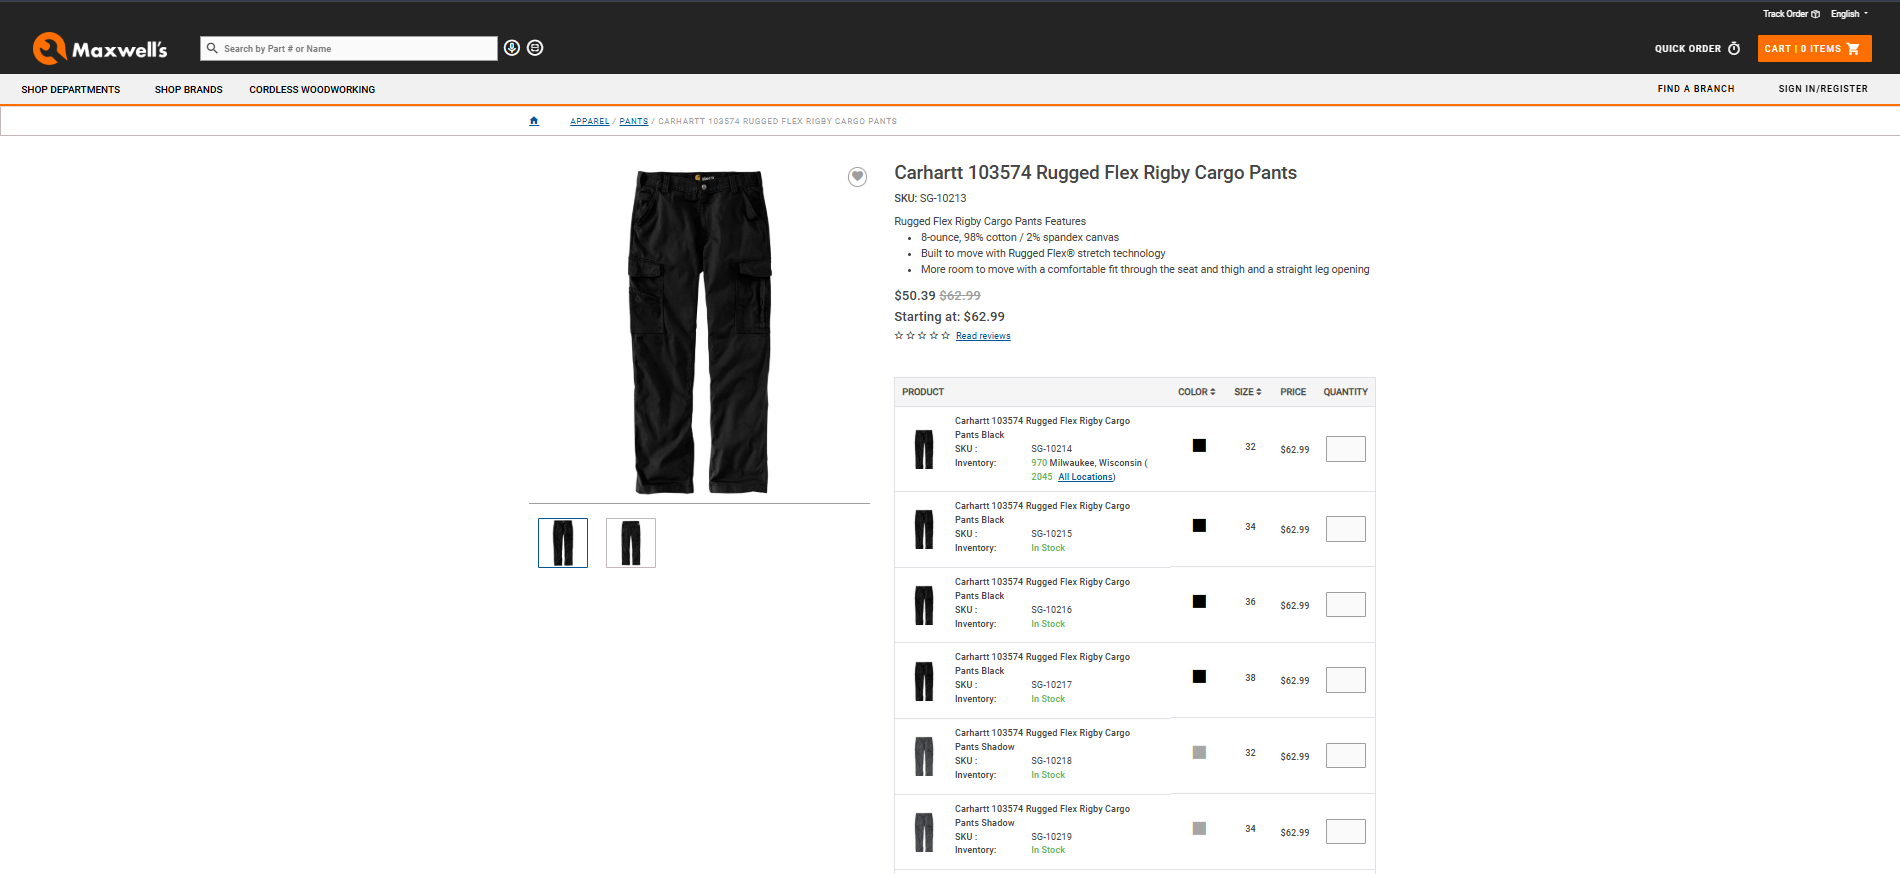Click the magnifier search icon
Viewport: 1900px width, 874px height.
tap(212, 48)
